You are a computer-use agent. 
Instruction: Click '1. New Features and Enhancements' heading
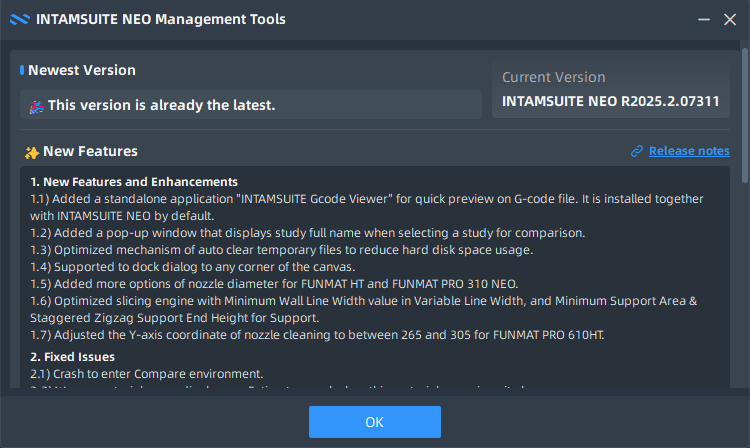pos(134,182)
